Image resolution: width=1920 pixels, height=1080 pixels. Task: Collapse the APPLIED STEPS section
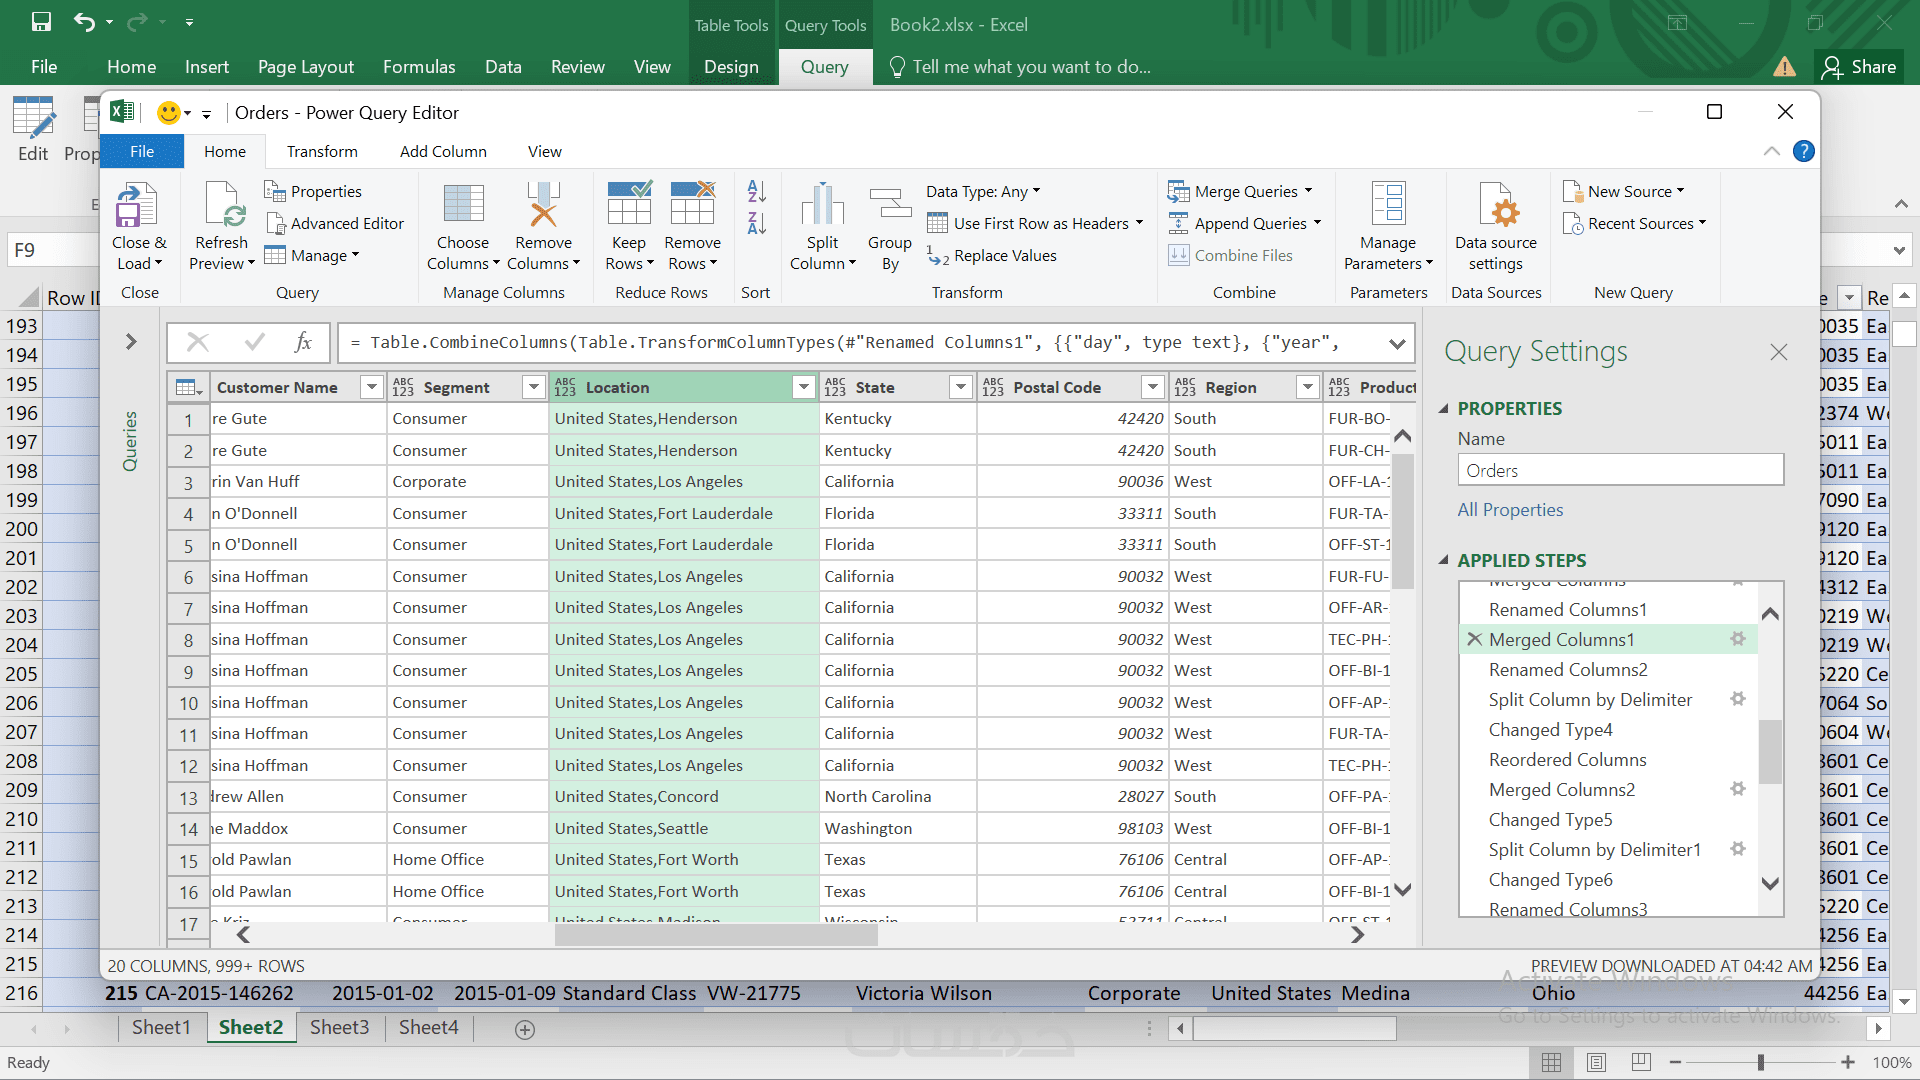[1443, 560]
